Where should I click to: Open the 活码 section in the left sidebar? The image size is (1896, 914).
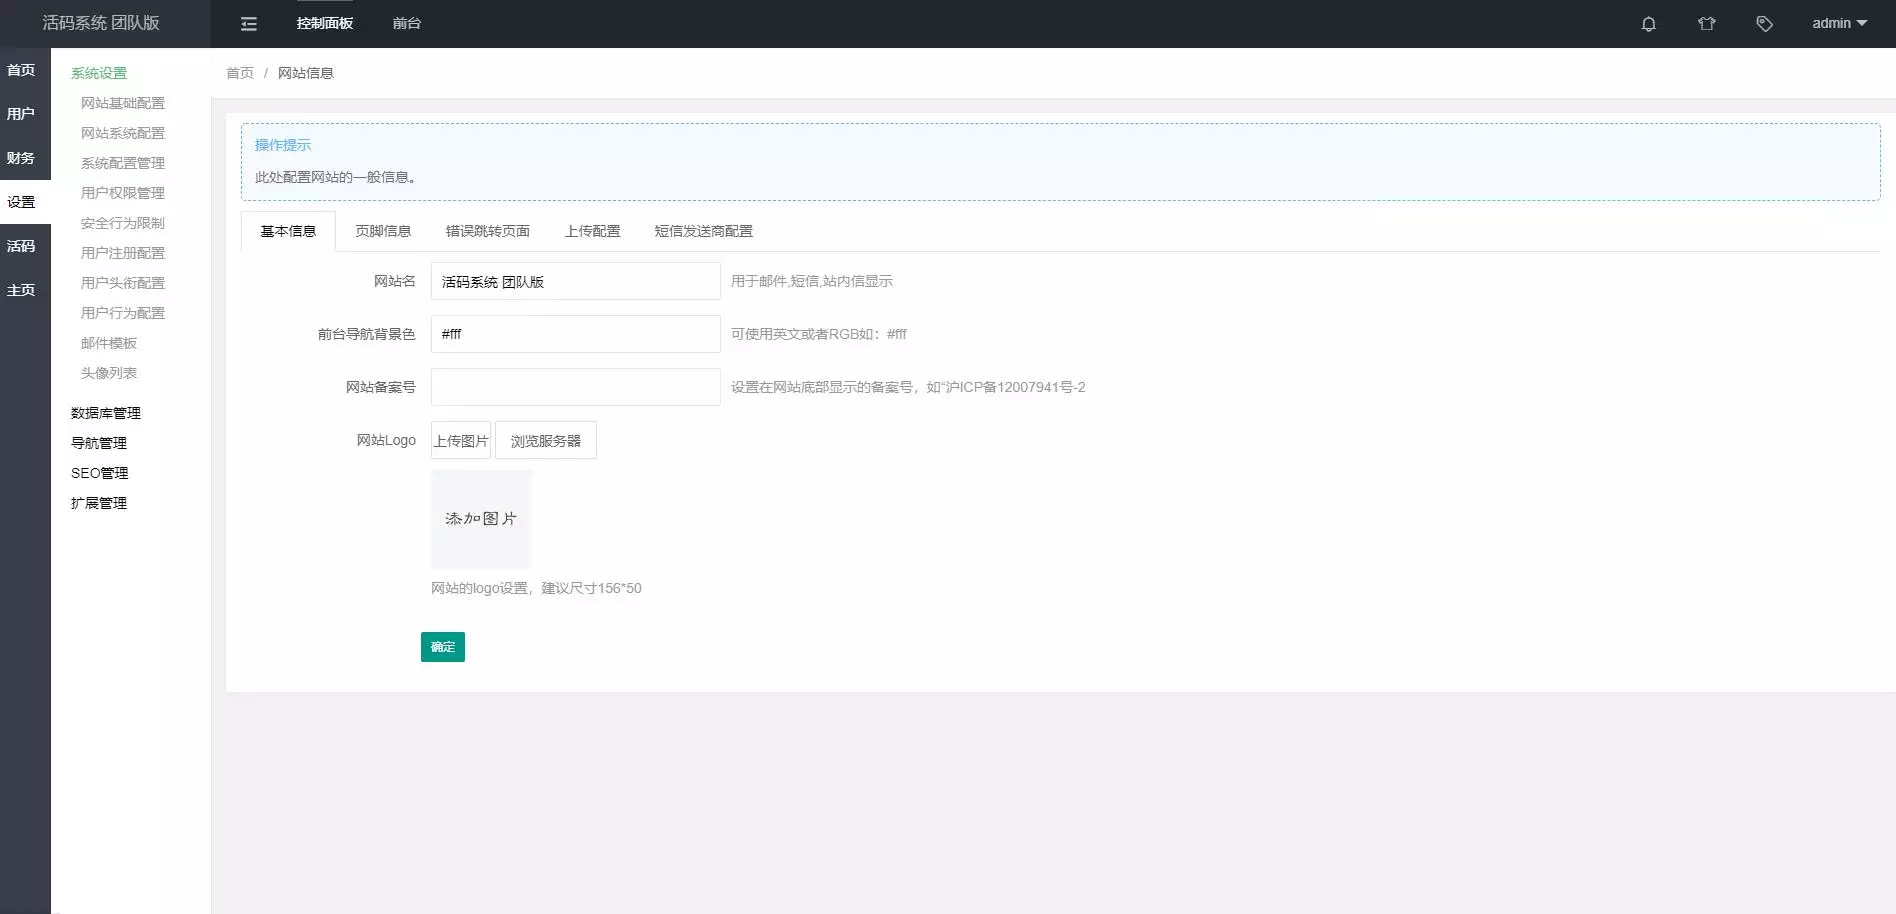tap(22, 245)
